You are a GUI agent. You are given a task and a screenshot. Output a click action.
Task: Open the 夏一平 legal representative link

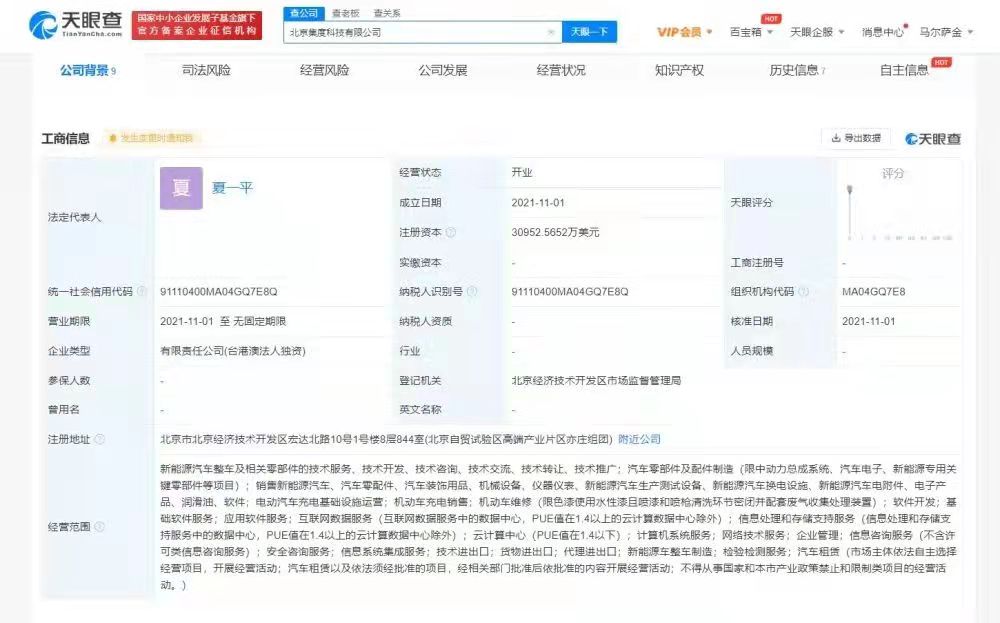tap(232, 187)
